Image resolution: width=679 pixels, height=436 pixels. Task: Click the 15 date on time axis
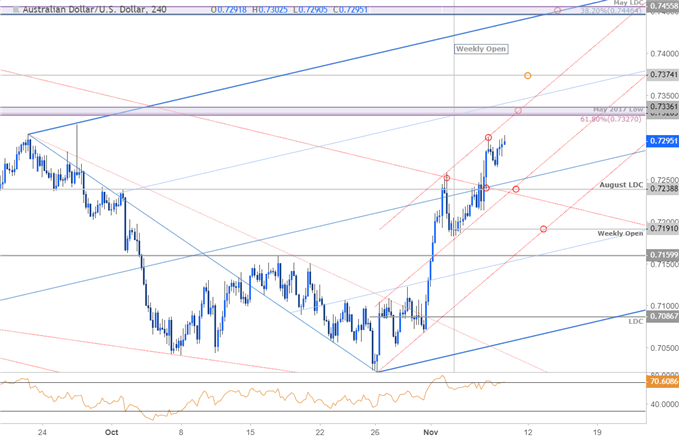pos(250,432)
